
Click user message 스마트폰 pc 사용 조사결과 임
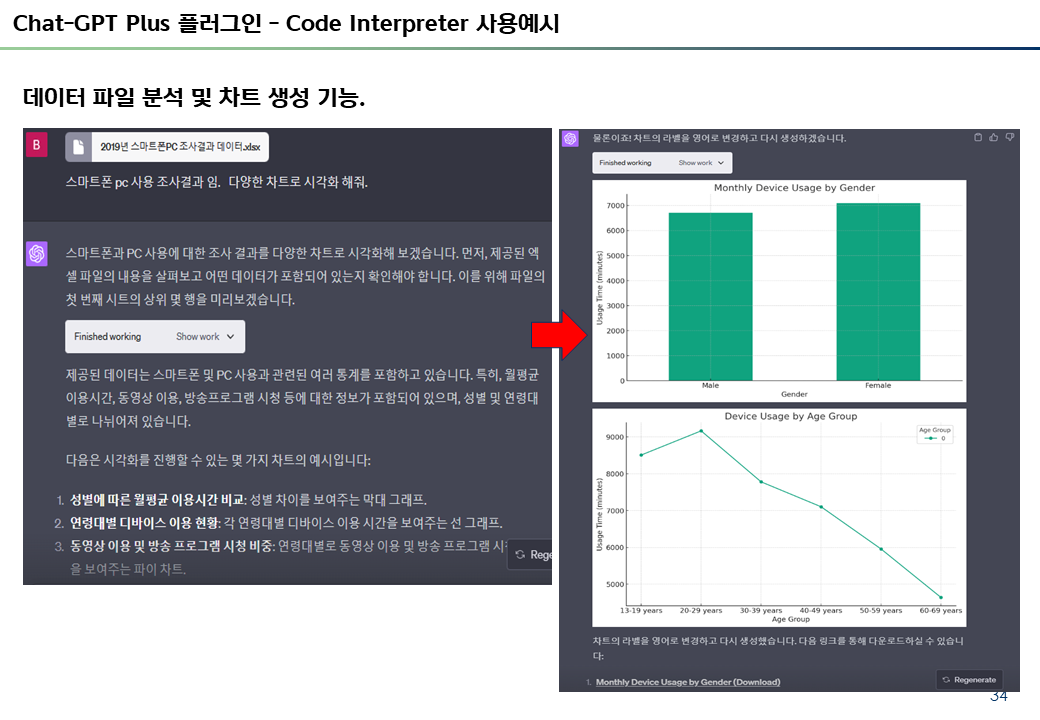[x=216, y=182]
